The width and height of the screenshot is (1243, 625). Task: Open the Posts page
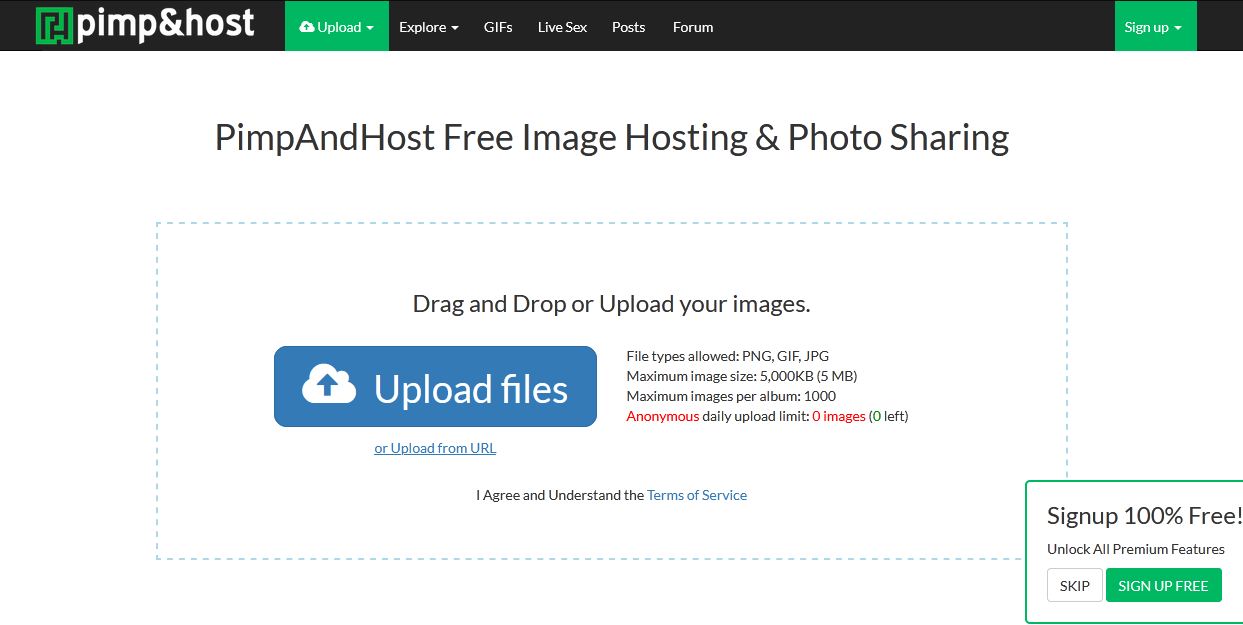(629, 27)
